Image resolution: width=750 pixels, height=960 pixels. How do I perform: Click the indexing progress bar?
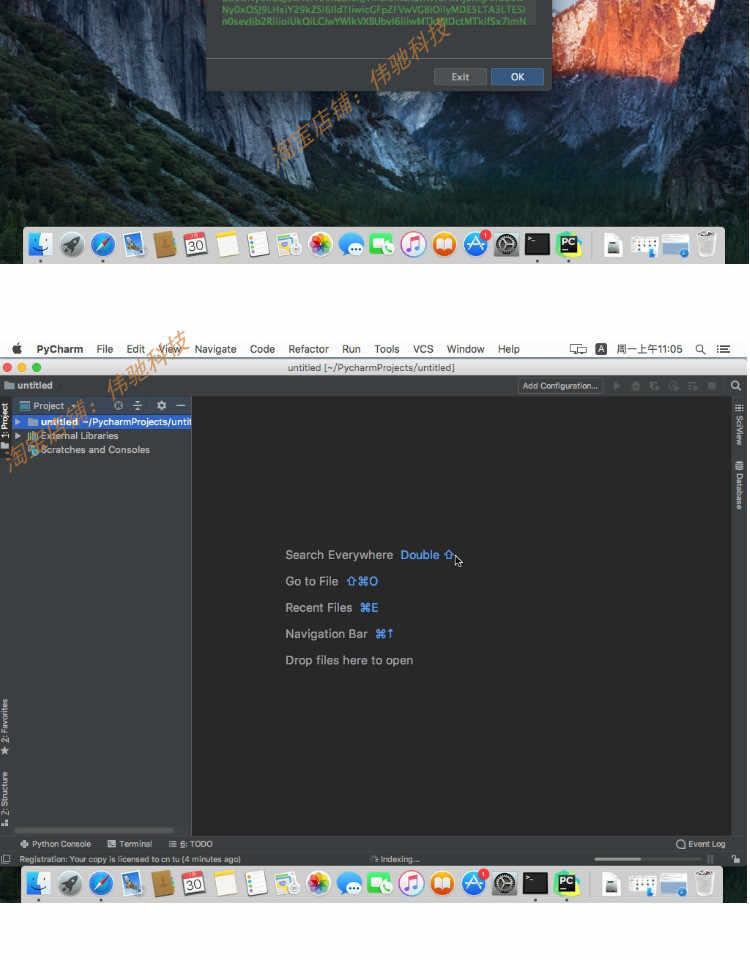[648, 859]
